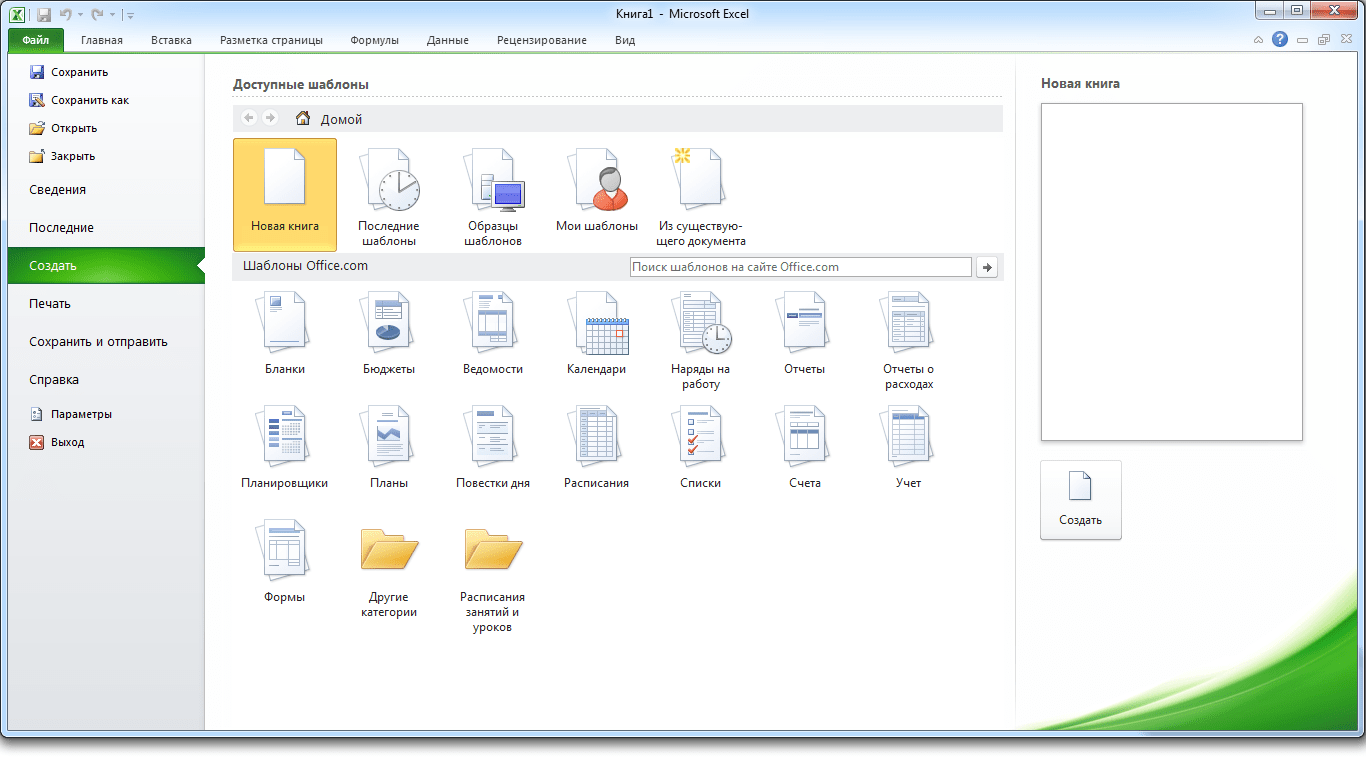
Task: Choose the Мои шаблоны icon
Action: pyautogui.click(x=597, y=182)
